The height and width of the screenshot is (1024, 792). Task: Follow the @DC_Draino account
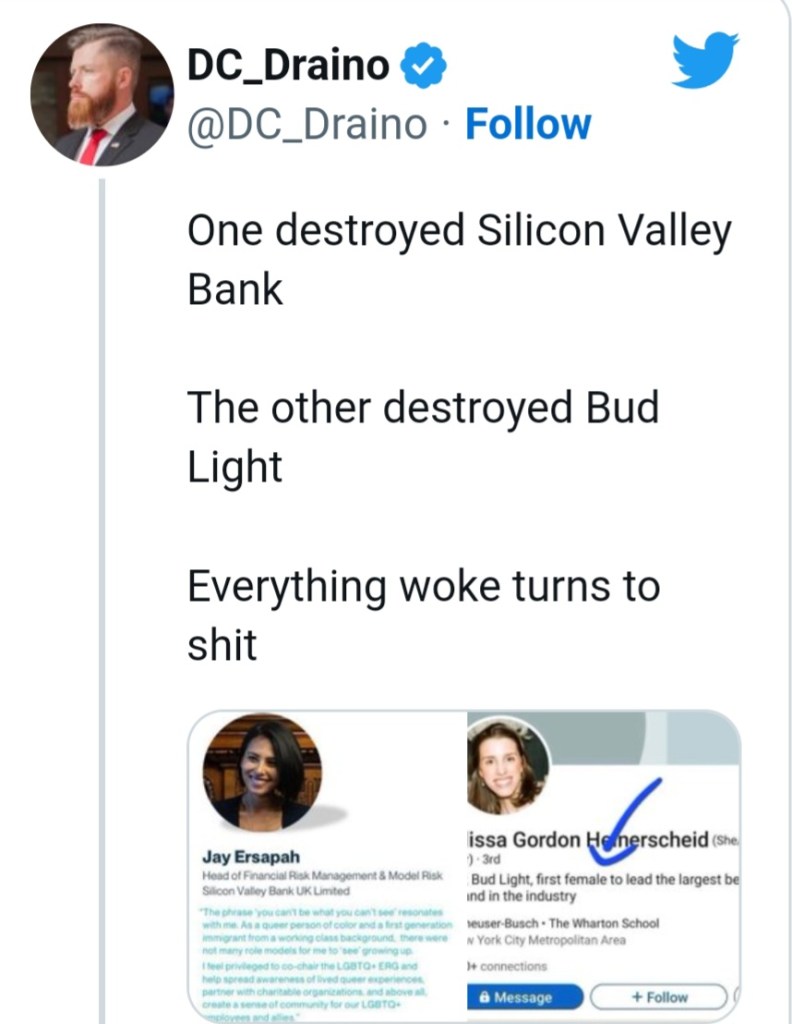click(x=528, y=125)
